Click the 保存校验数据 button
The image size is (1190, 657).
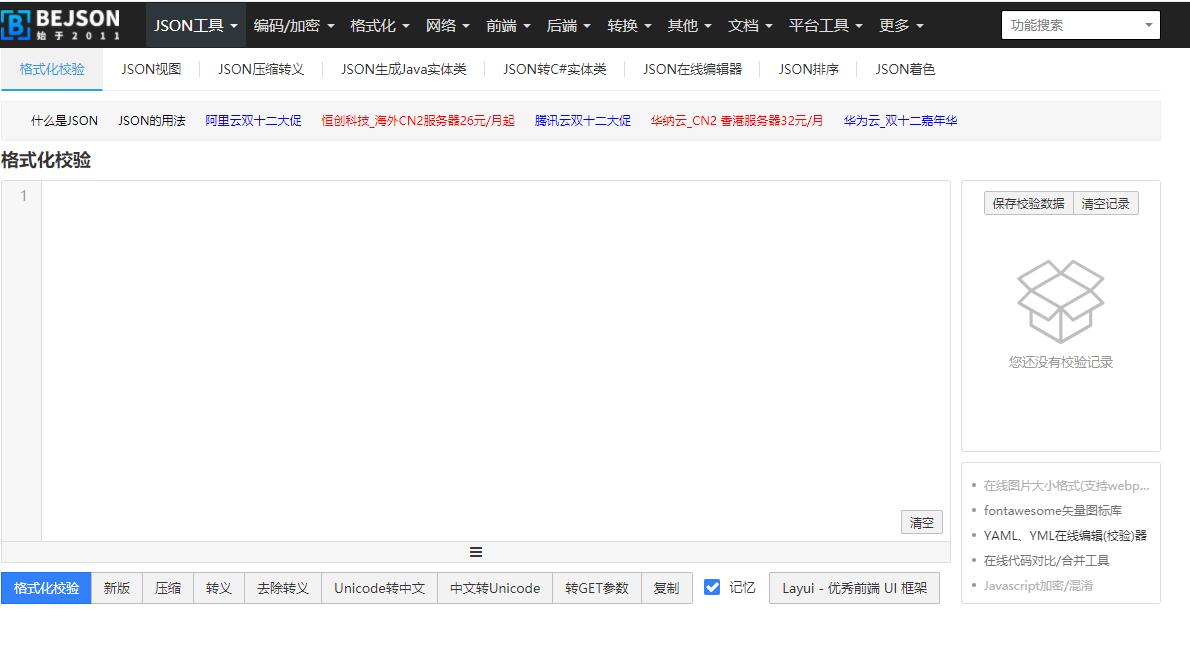1028,203
